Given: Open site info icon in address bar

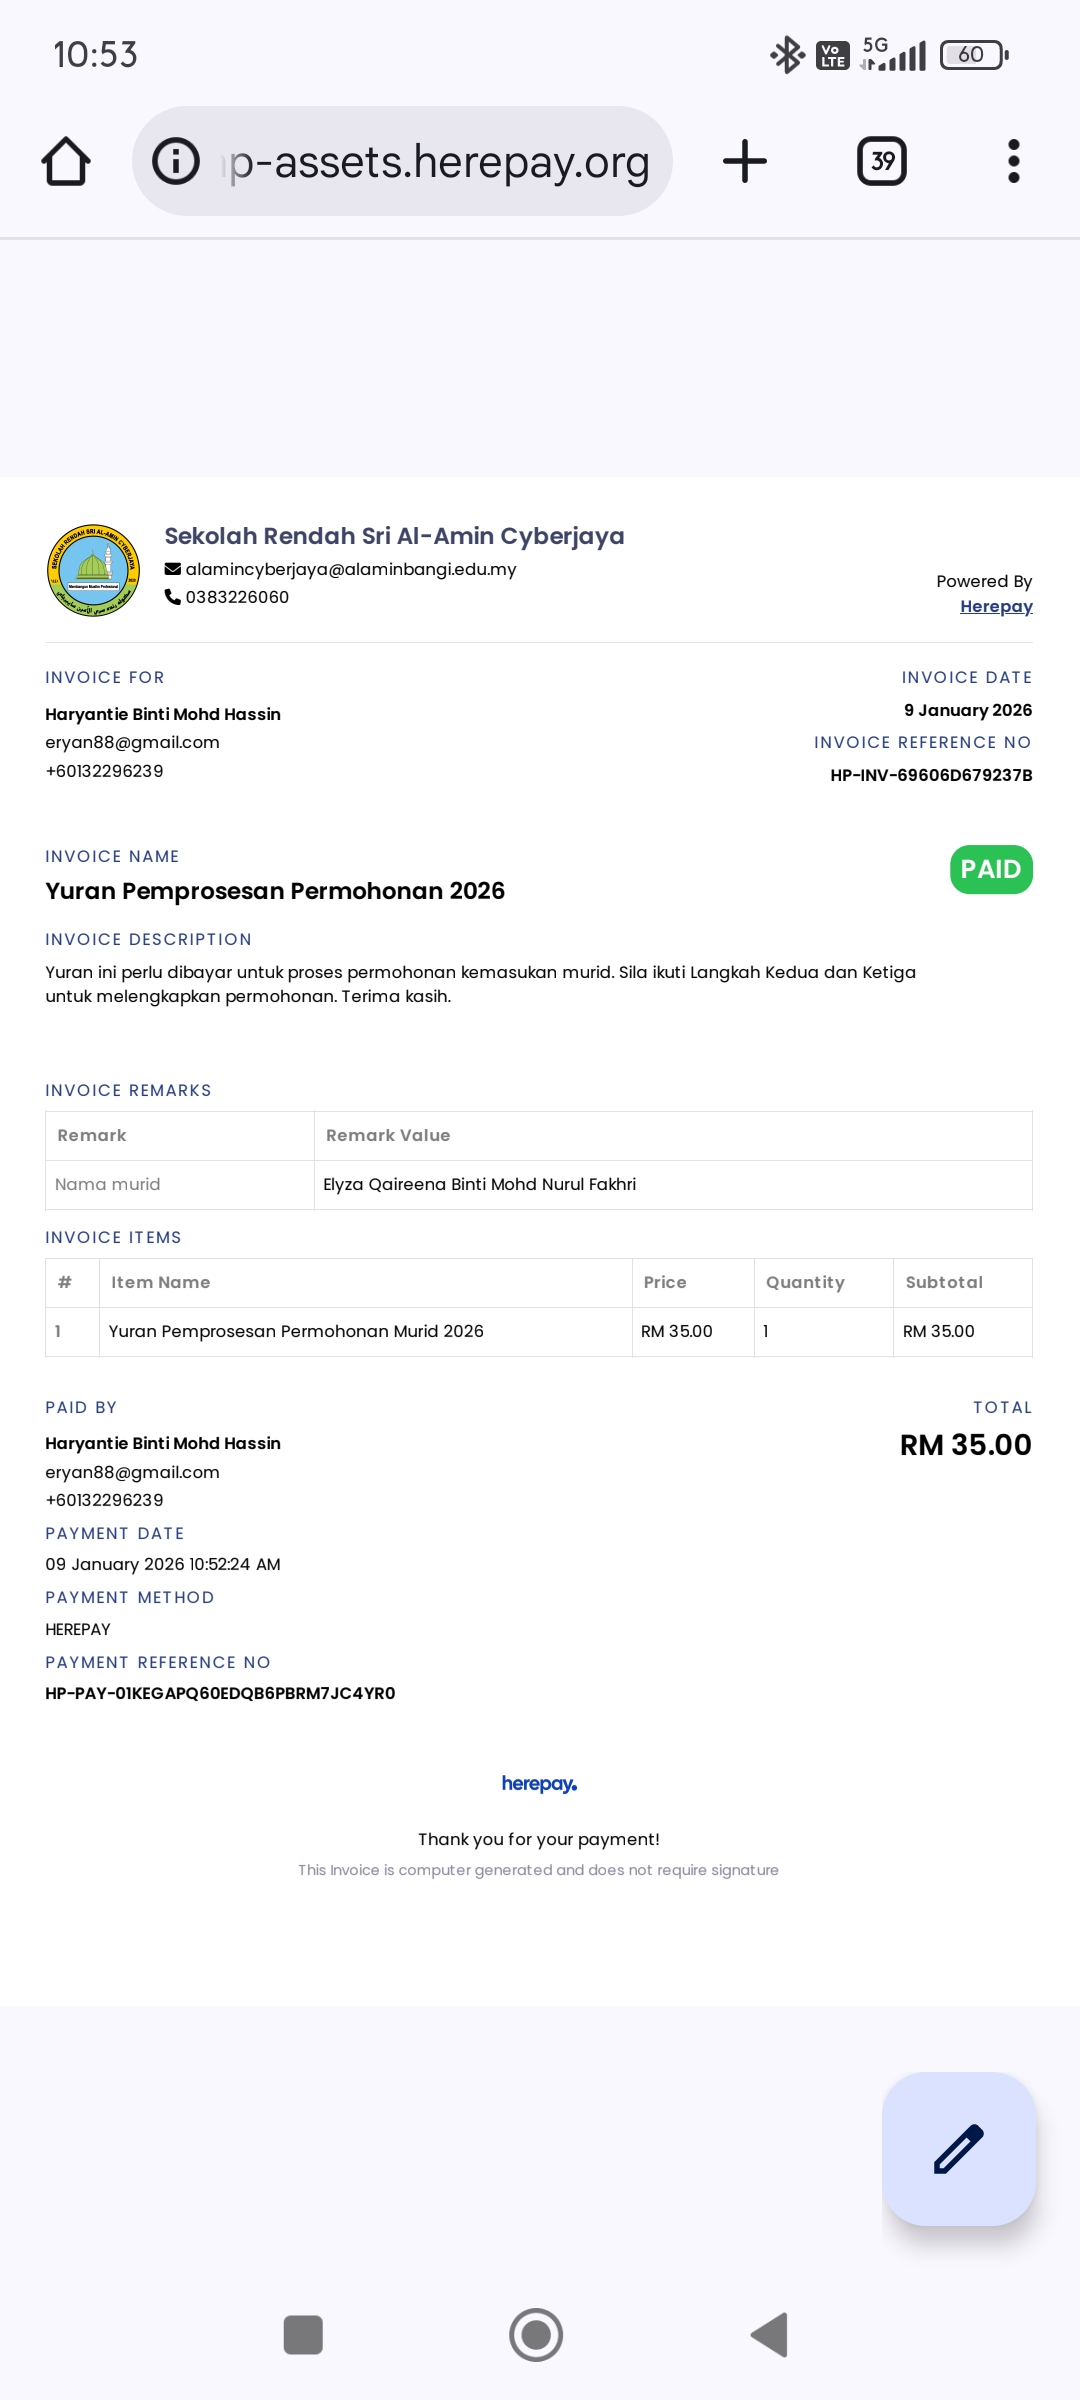Looking at the screenshot, I should tap(176, 161).
